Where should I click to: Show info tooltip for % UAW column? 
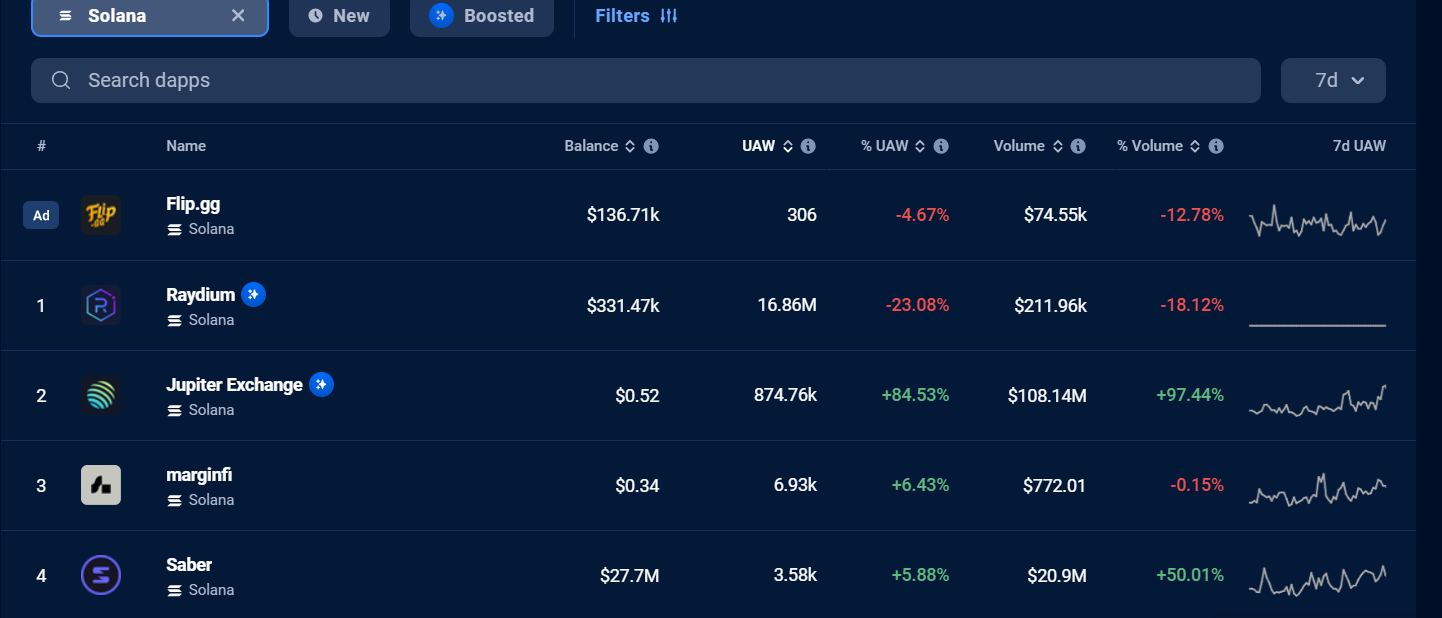(941, 146)
